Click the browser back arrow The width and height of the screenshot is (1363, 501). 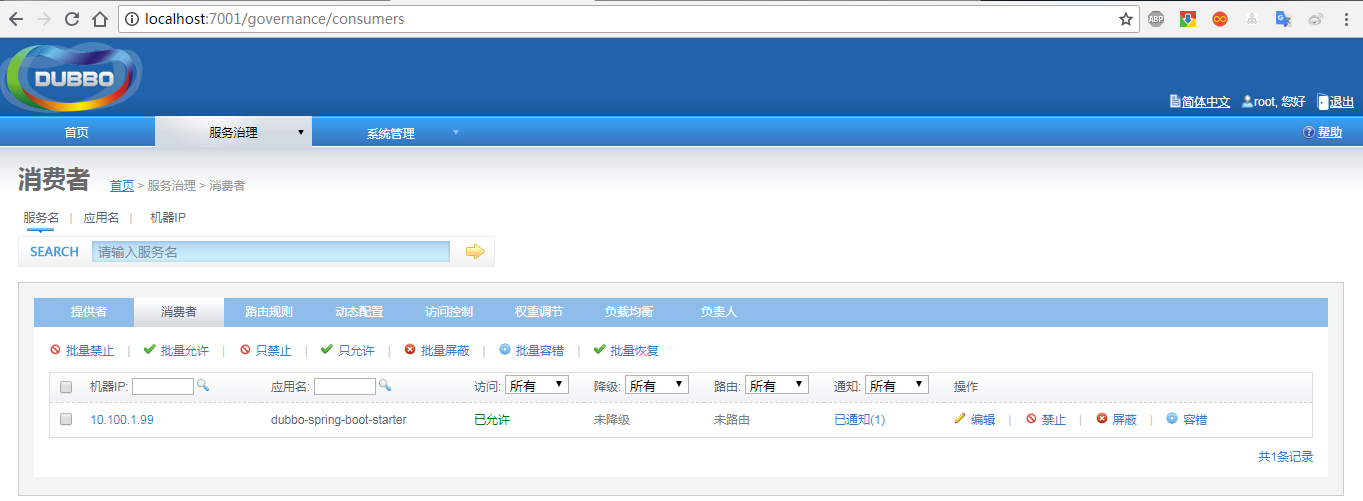(x=17, y=19)
